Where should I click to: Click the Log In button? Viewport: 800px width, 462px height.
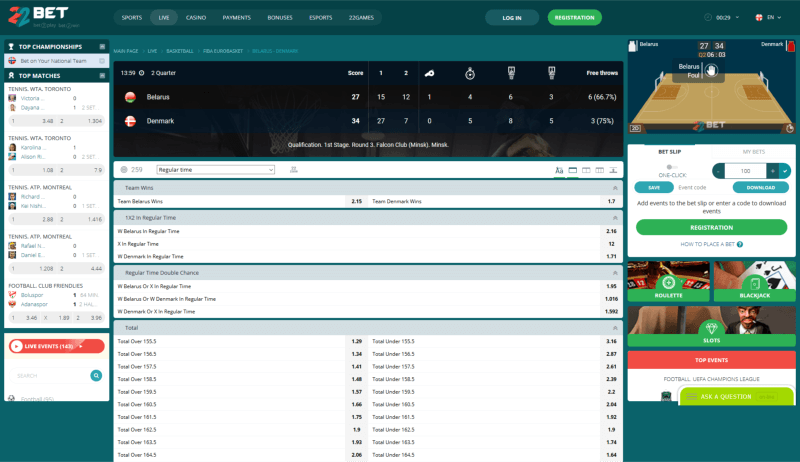tap(512, 17)
